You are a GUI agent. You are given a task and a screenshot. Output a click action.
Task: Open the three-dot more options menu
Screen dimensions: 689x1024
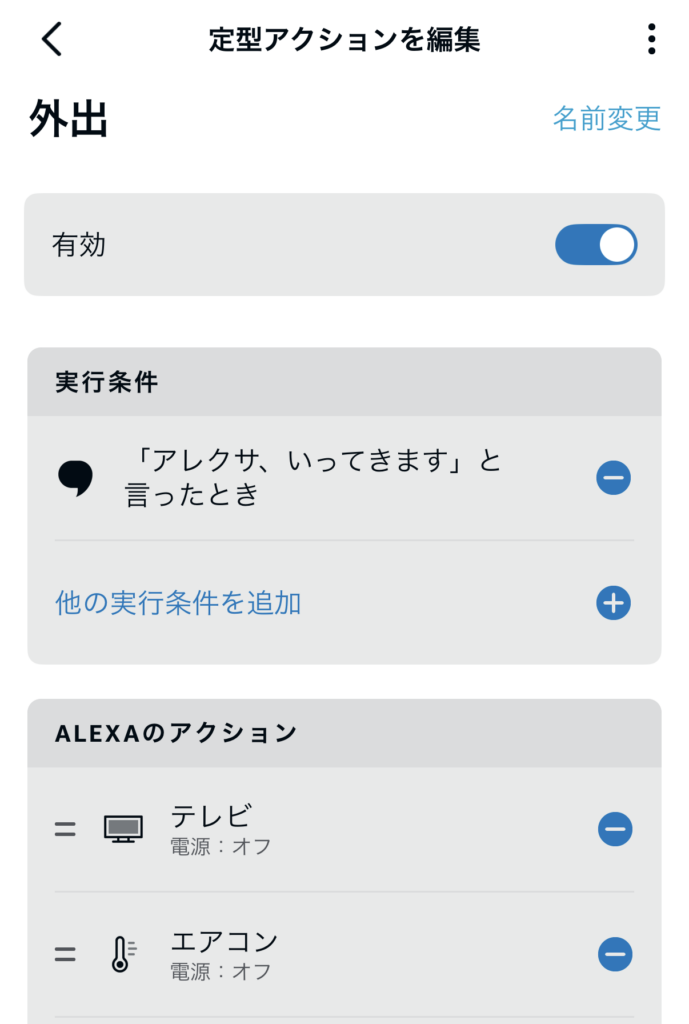(651, 39)
